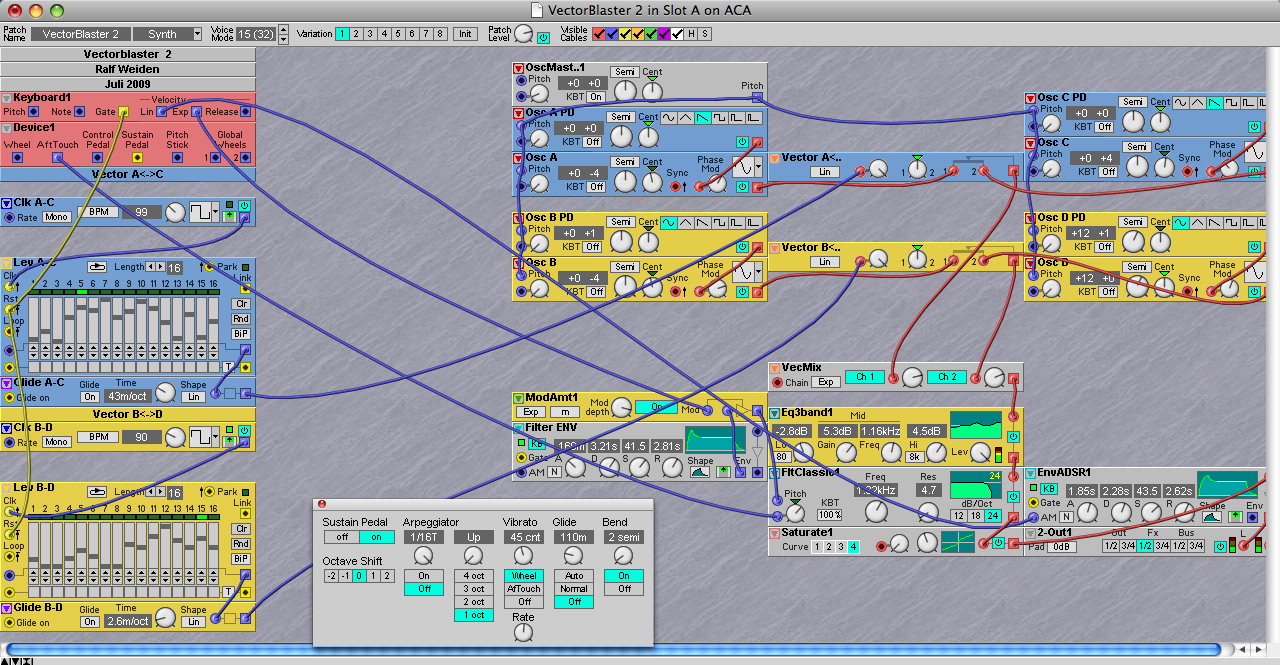Toggle Saturate1 bypass power icon
1280x665 pixels.
click(x=998, y=543)
